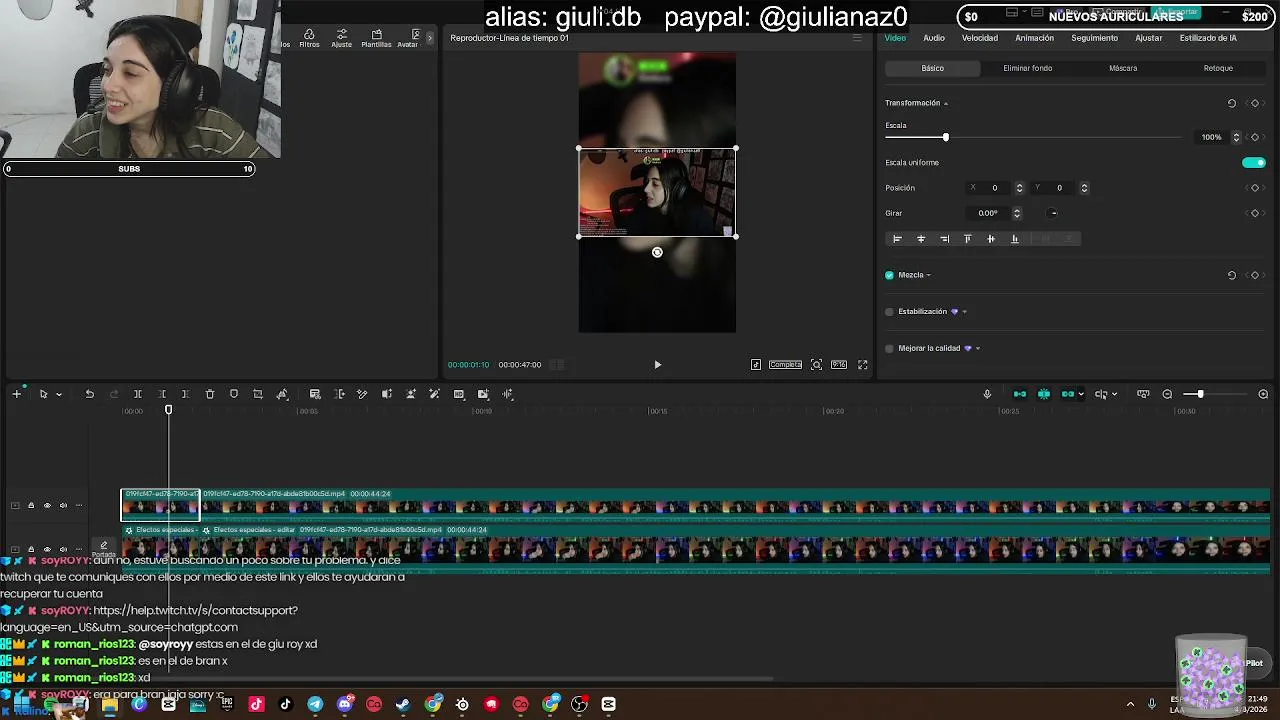
Task: Select the Retoque sub-tab
Action: (x=1218, y=68)
